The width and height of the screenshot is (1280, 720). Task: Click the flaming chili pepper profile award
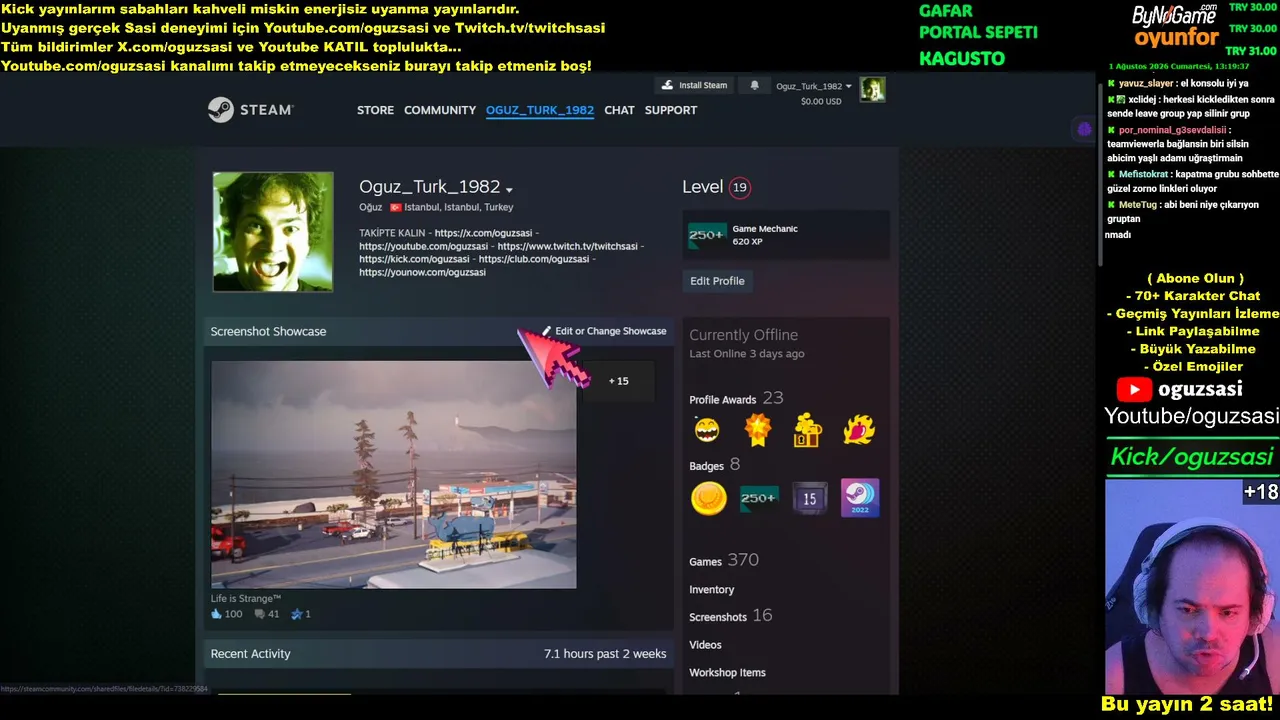[858, 430]
